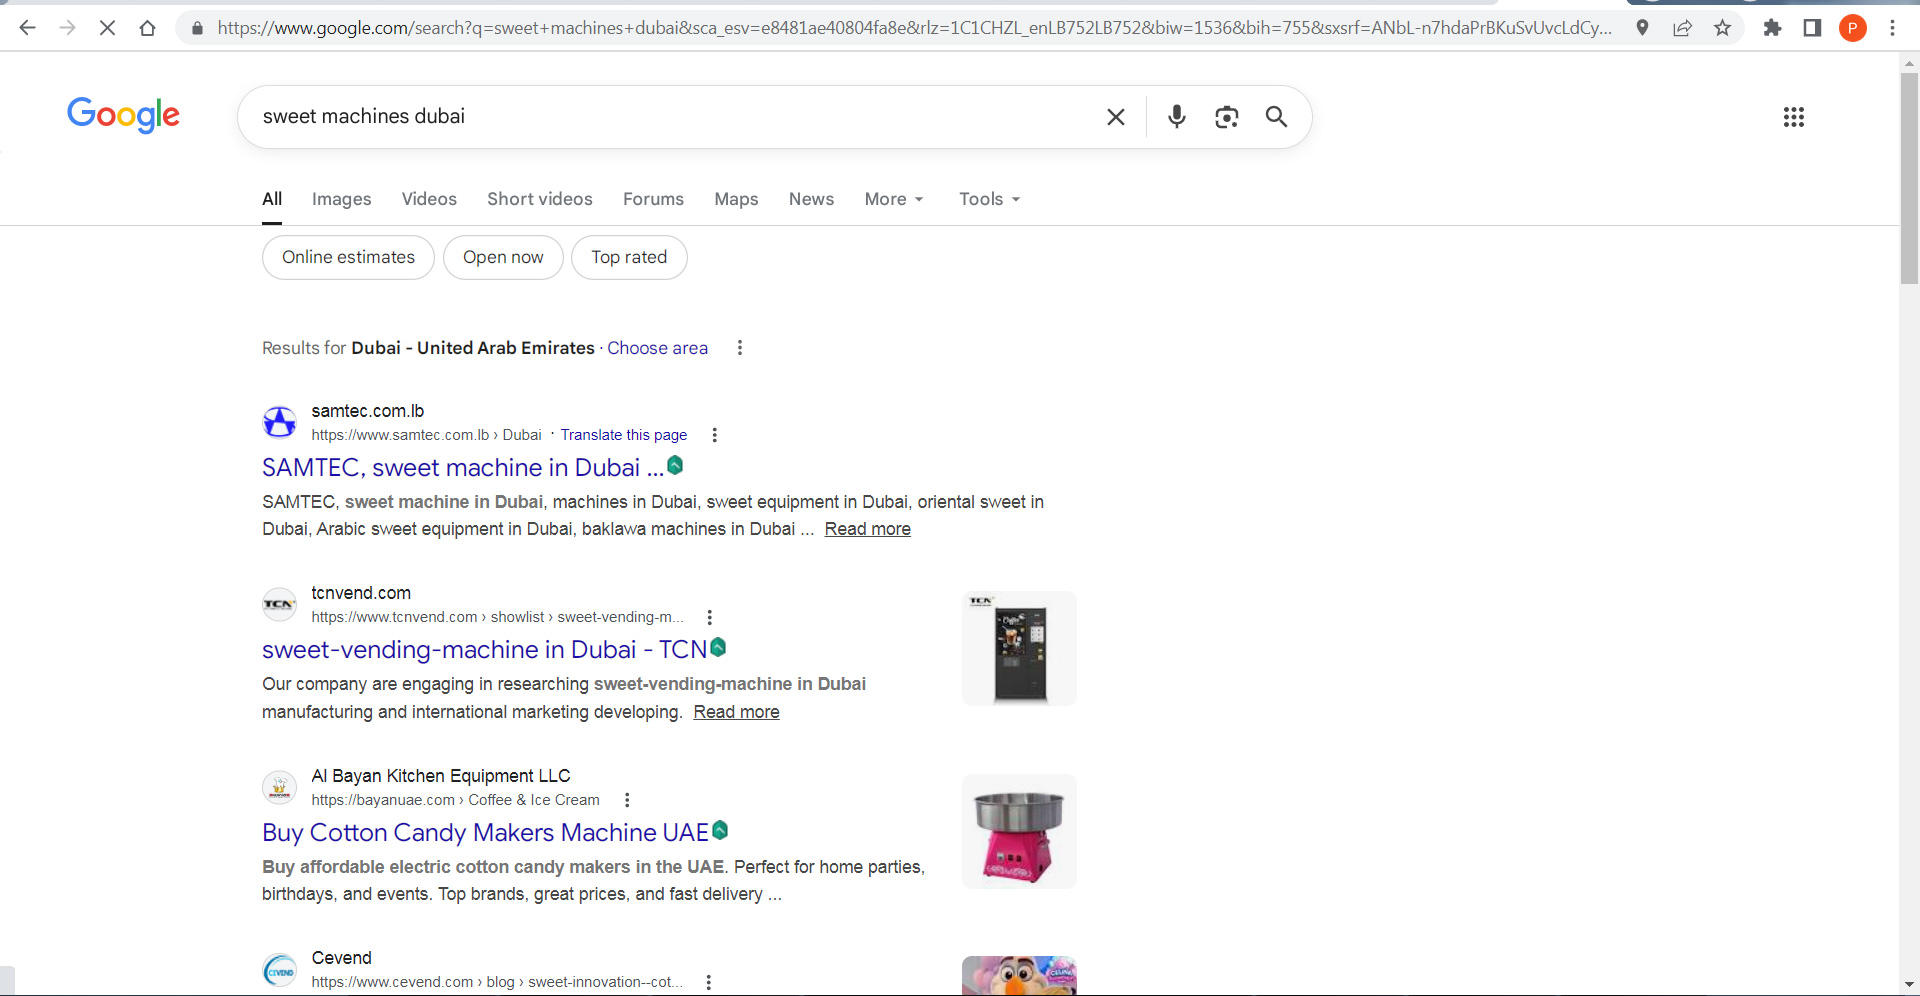Apply the Open now filter chip
Screen dimensions: 1920x996
(503, 257)
